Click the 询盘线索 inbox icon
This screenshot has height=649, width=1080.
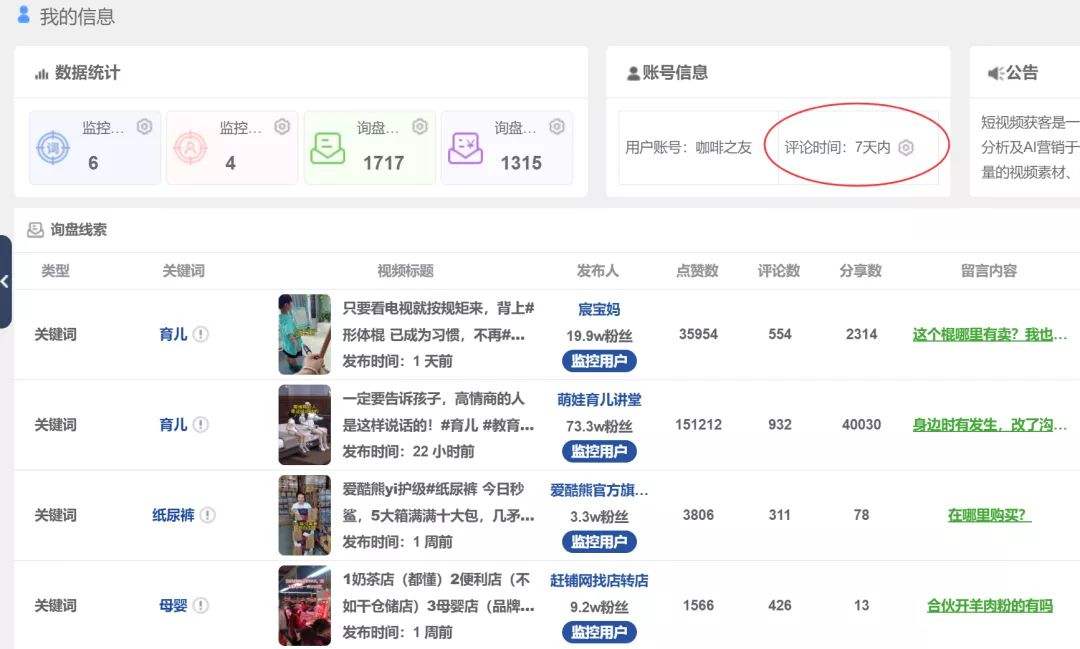tap(35, 230)
